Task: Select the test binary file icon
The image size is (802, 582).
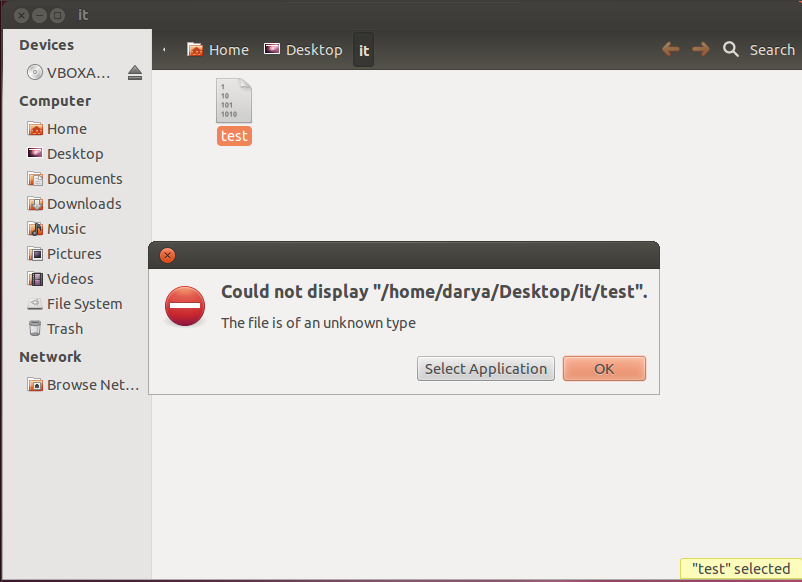Action: [234, 100]
